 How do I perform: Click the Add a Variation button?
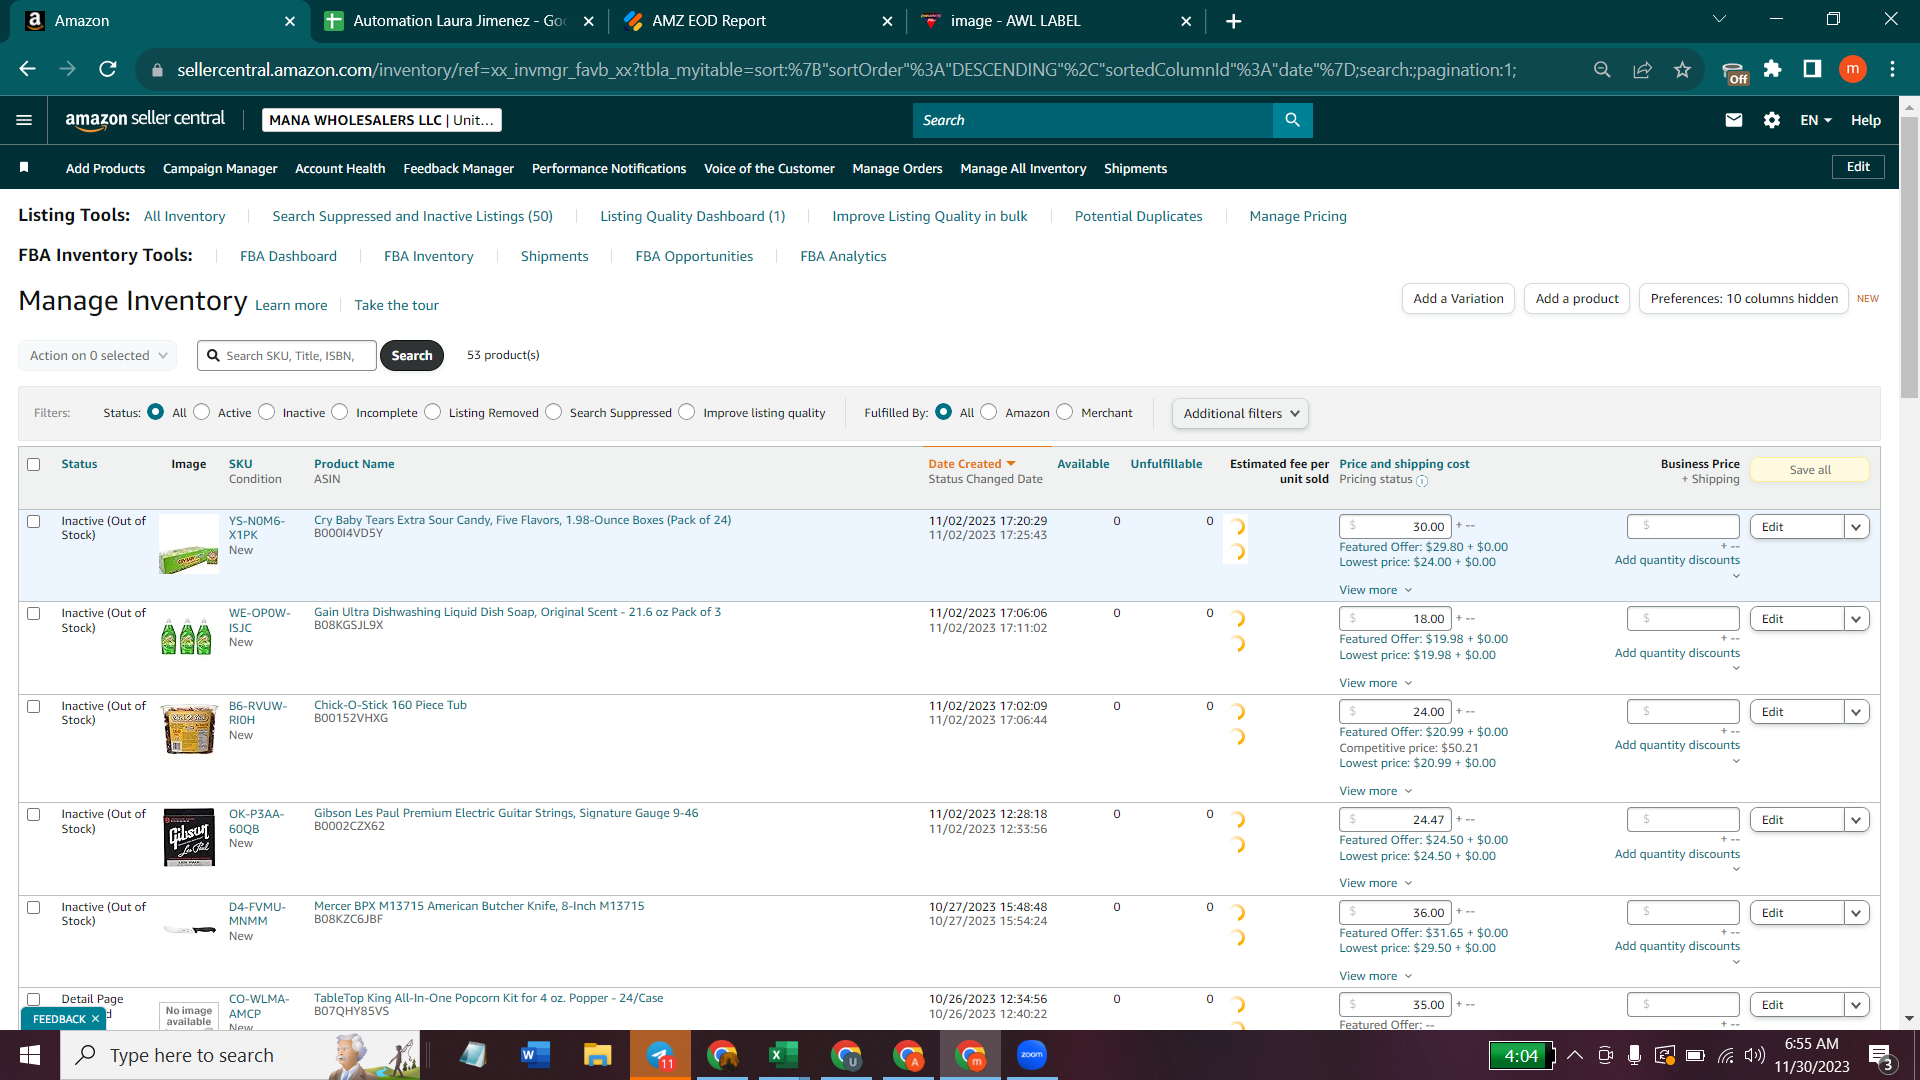pyautogui.click(x=1458, y=298)
